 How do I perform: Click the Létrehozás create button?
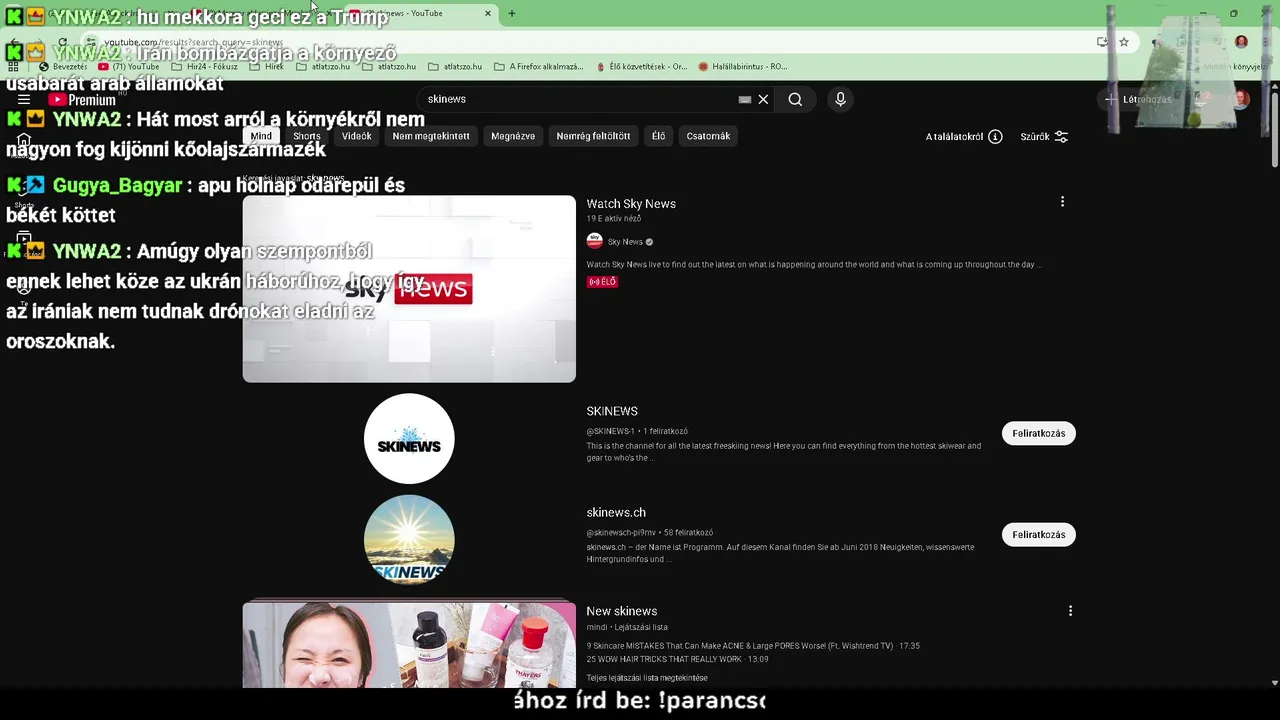[x=1138, y=99]
